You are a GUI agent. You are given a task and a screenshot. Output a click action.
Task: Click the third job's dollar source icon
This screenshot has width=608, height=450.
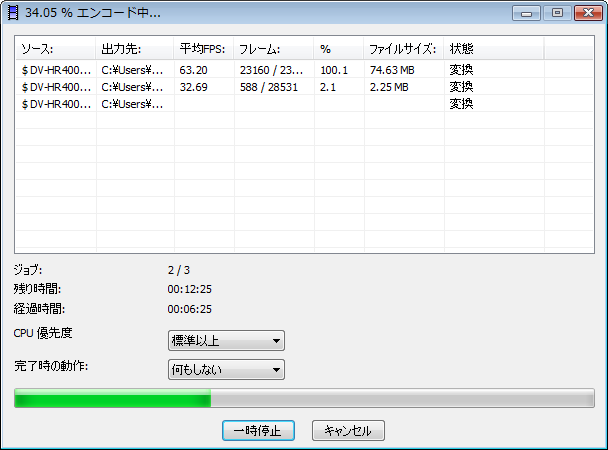[24, 104]
